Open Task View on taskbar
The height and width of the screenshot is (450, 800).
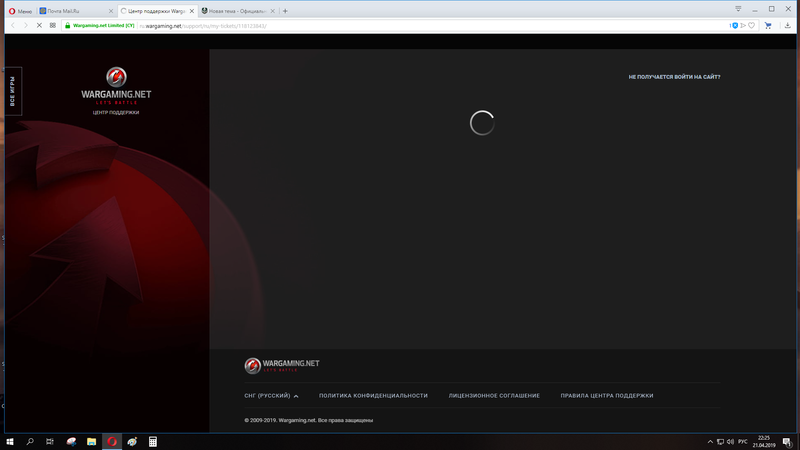[49, 442]
